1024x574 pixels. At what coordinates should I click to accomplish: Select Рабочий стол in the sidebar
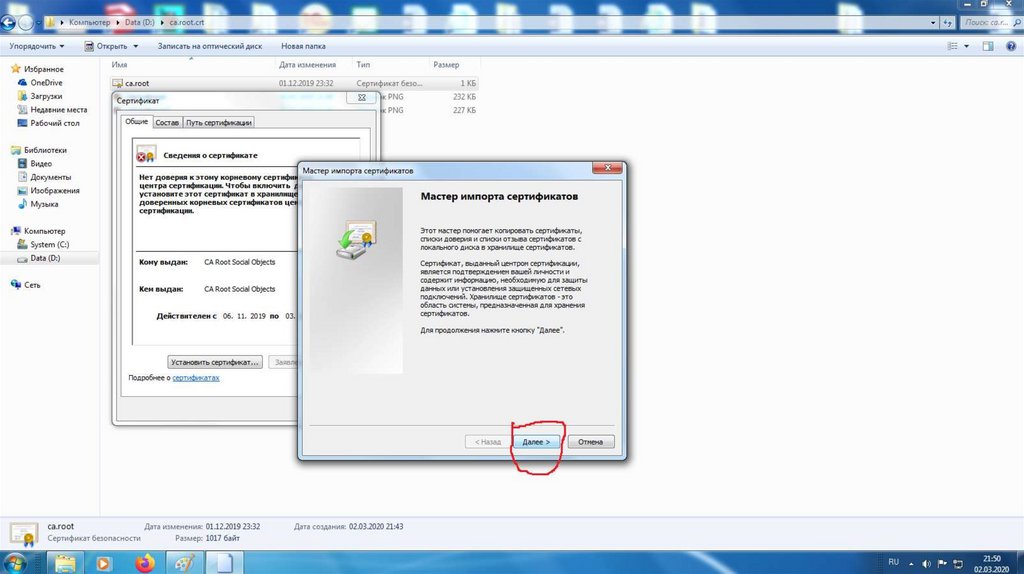[55, 123]
